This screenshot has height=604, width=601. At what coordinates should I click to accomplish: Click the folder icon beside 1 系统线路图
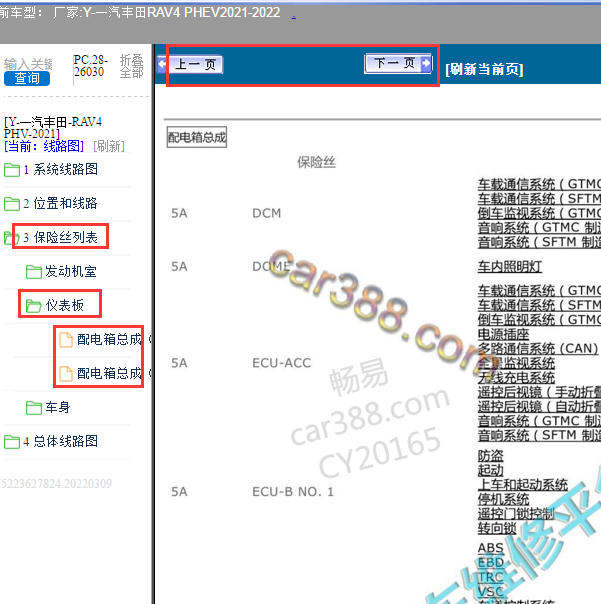(x=12, y=170)
